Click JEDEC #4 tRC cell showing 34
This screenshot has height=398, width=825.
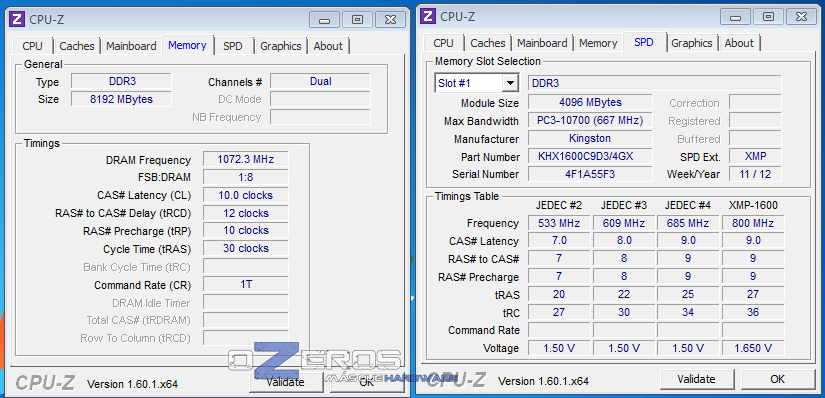(x=688, y=312)
